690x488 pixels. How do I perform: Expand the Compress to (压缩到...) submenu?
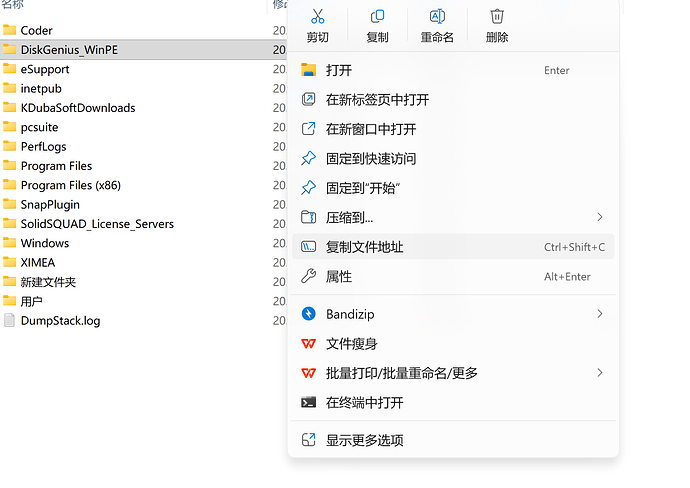pyautogui.click(x=453, y=218)
